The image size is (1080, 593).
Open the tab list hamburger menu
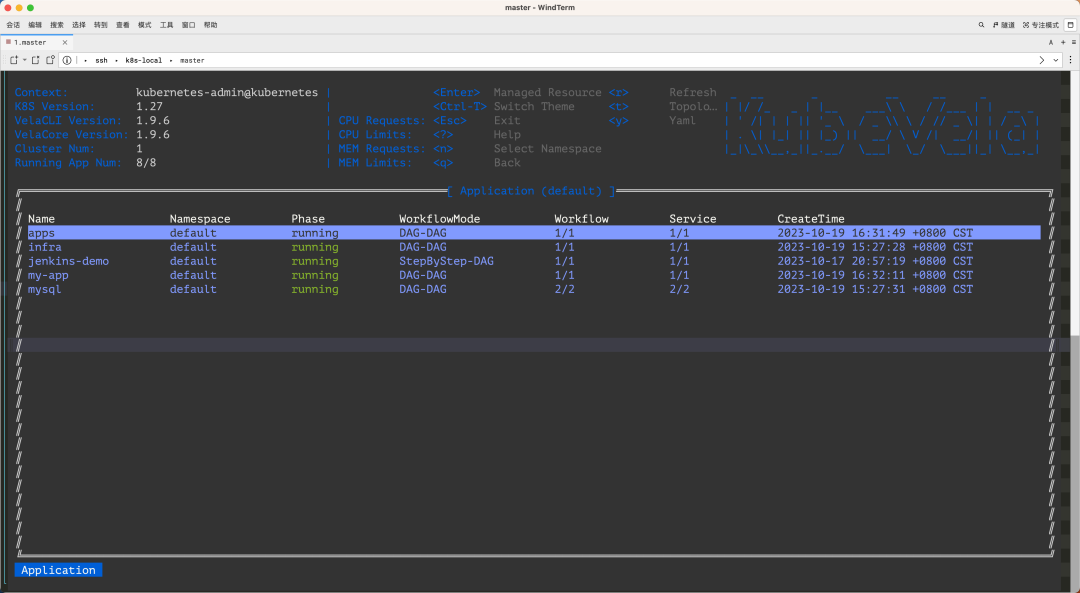[x=1072, y=42]
